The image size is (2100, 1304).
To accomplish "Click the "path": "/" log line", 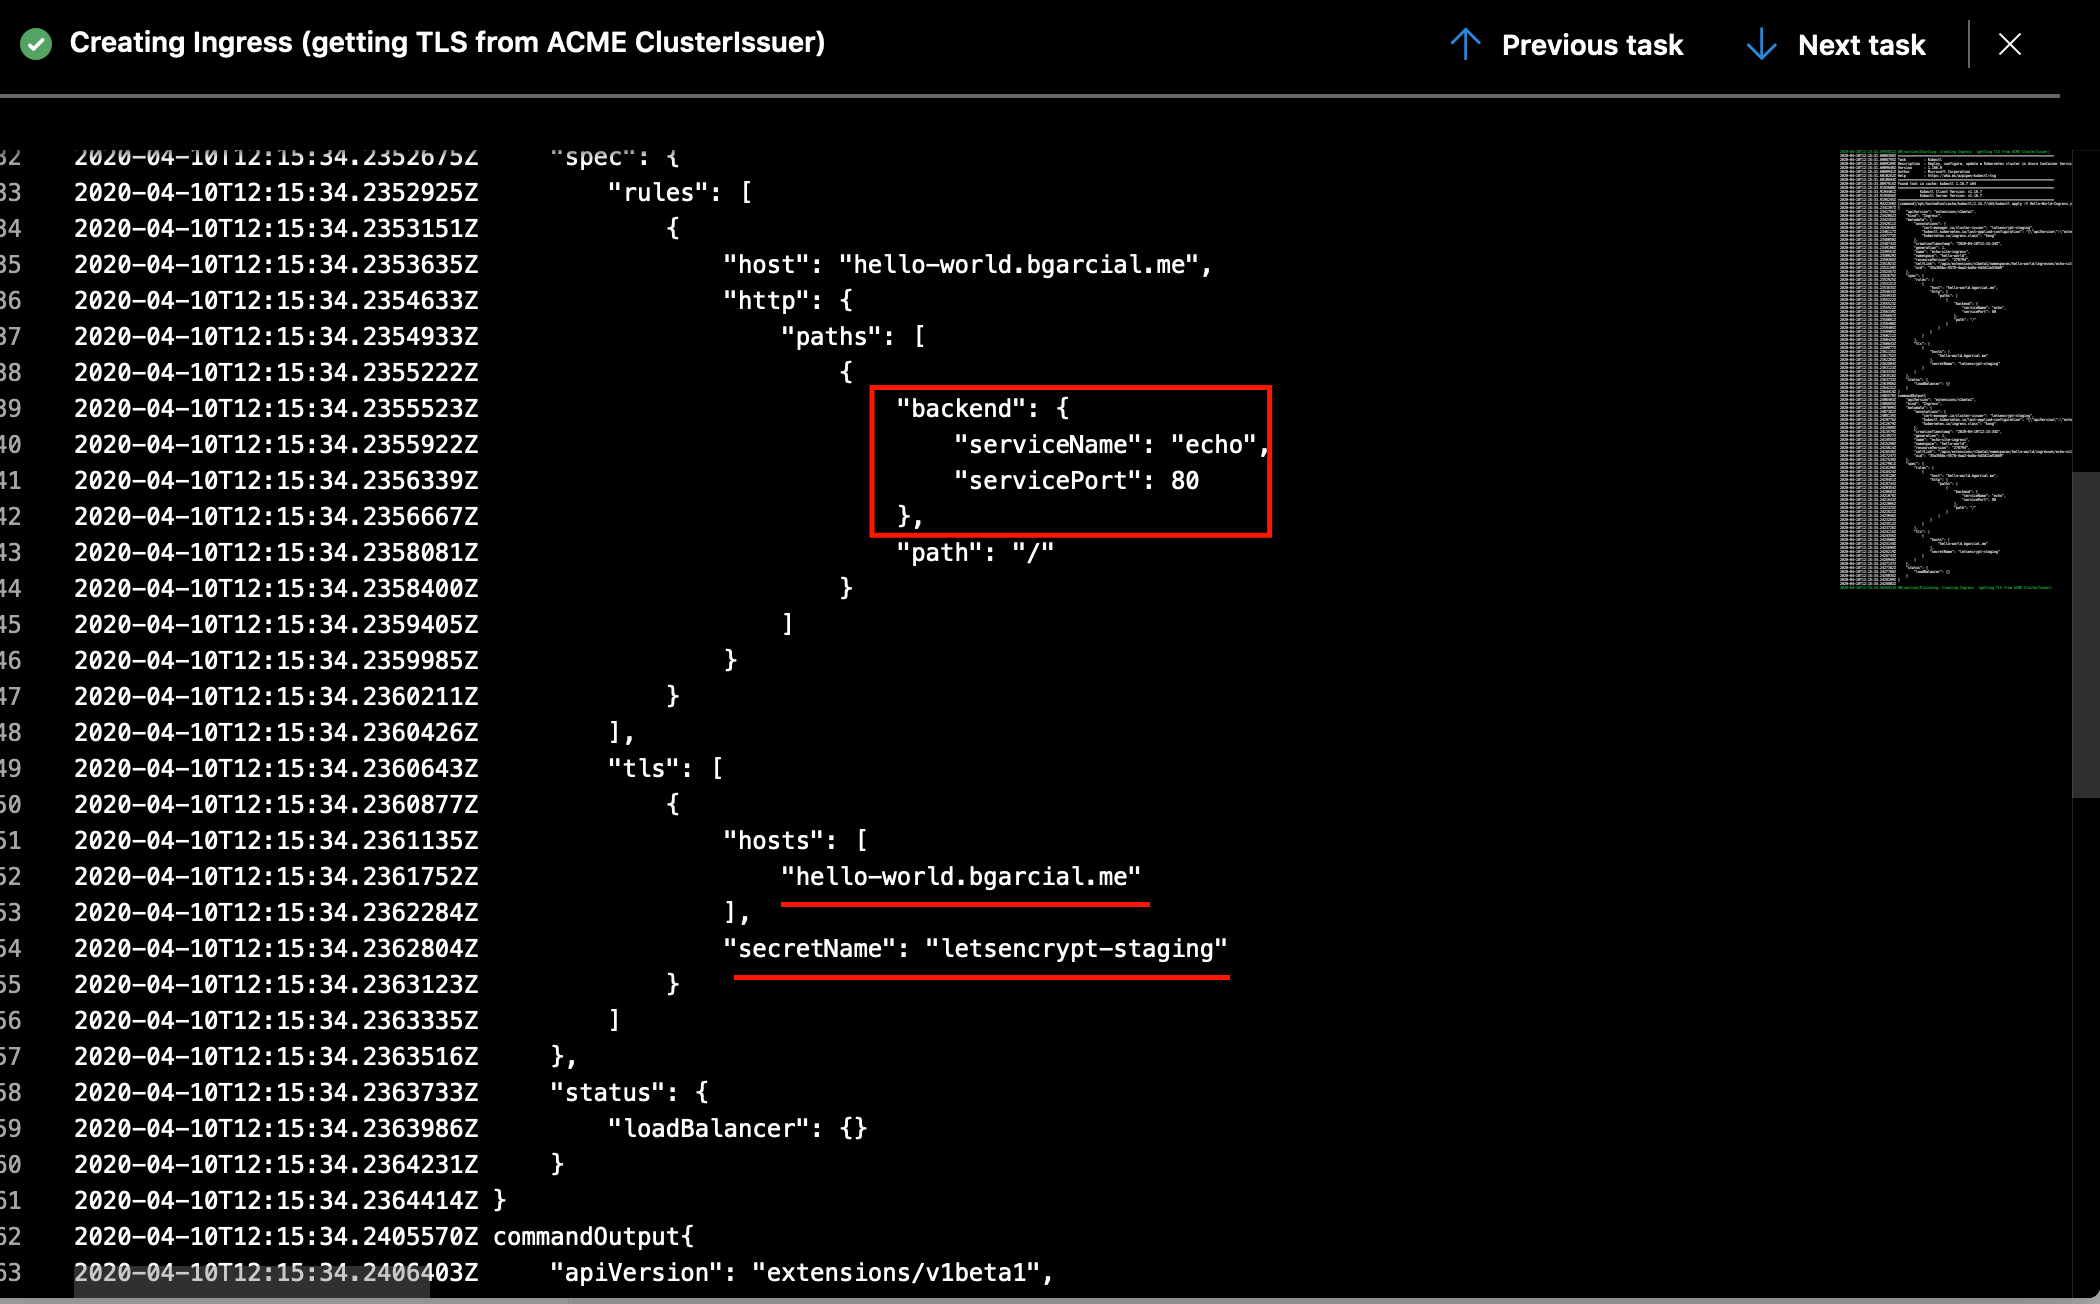I will 975,552.
